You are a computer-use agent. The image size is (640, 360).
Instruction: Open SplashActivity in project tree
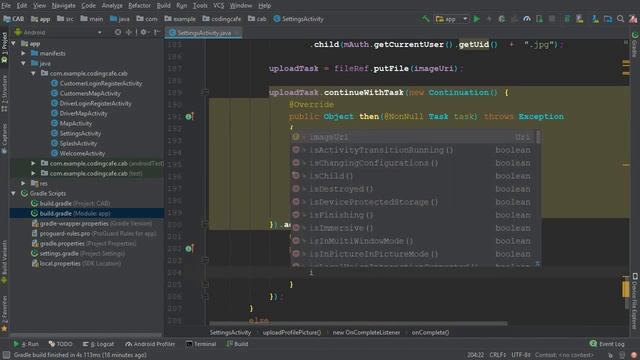coord(74,143)
